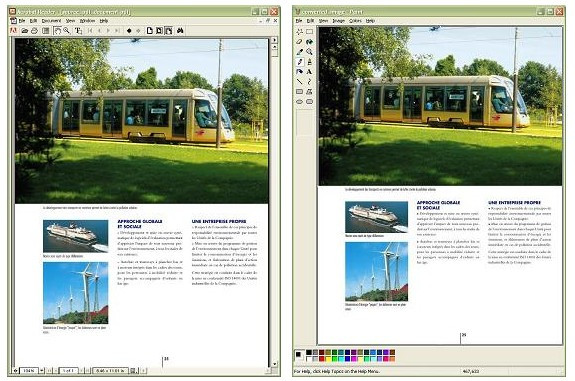Open the File menu in Acrobat Reader
Screen dimensions: 575x381
coord(22,21)
